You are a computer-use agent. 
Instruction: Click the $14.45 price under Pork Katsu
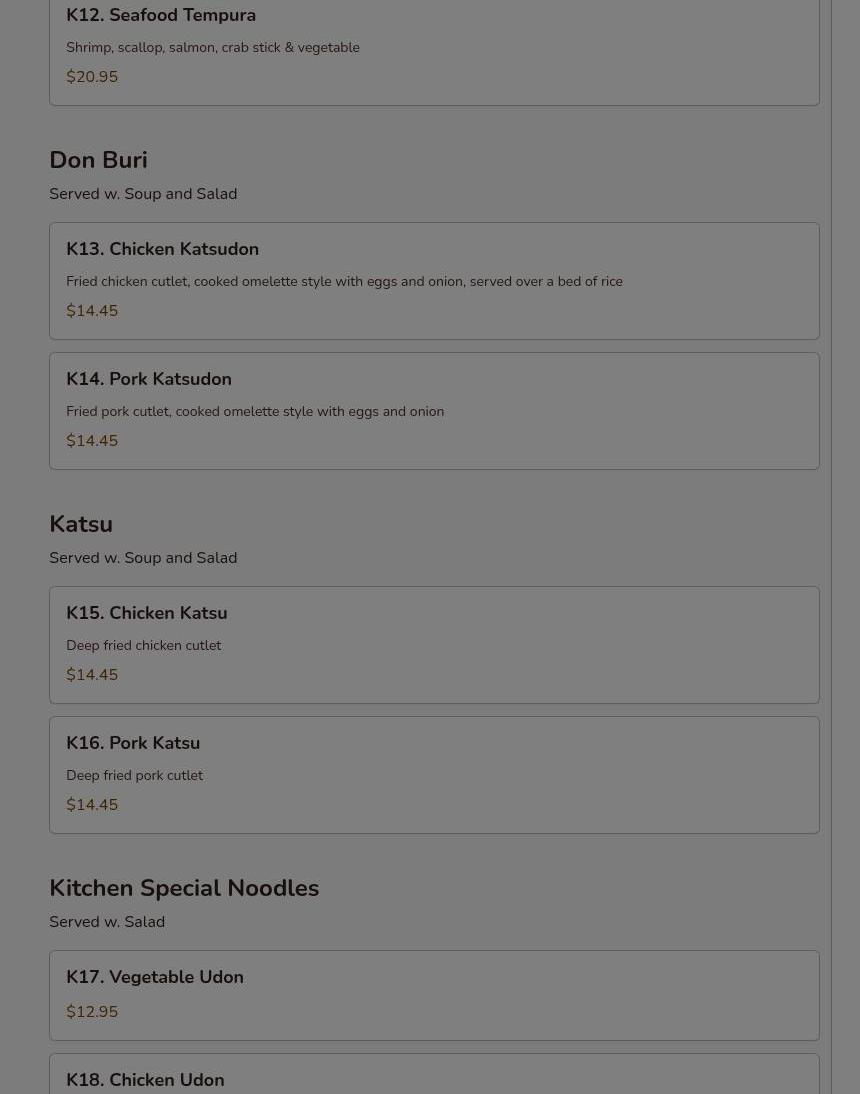pos(92,805)
